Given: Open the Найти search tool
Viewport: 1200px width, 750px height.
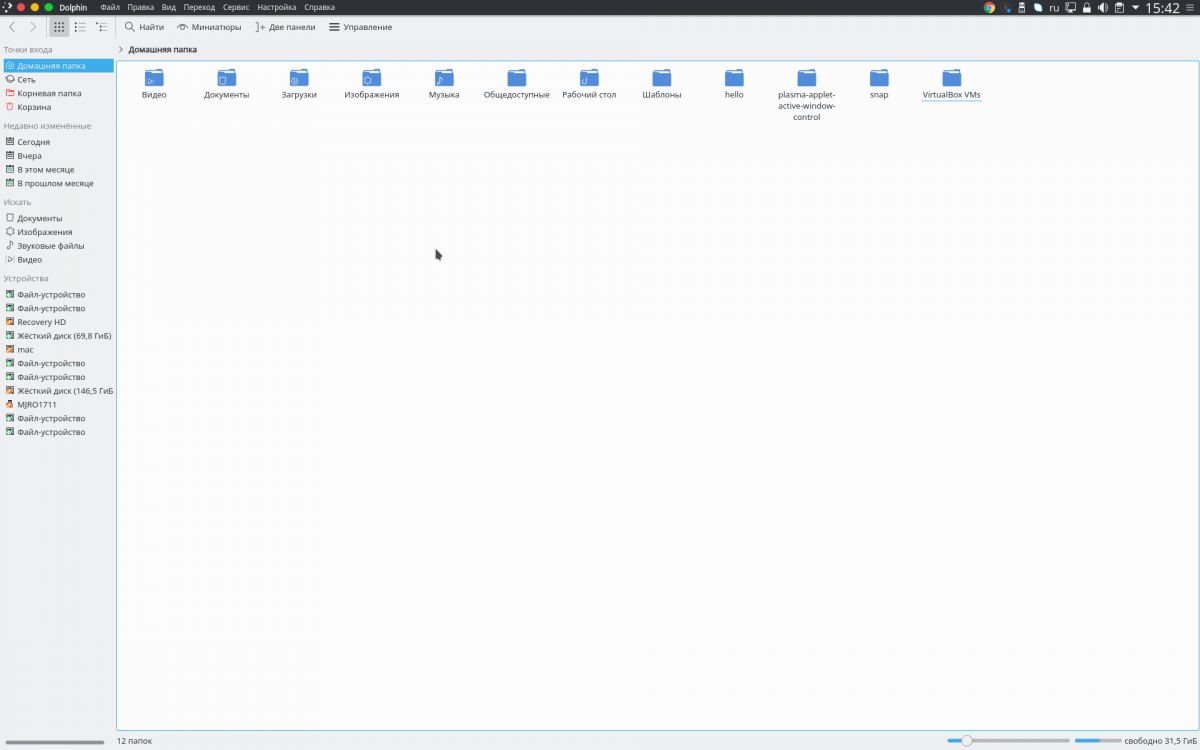Looking at the screenshot, I should (x=144, y=27).
